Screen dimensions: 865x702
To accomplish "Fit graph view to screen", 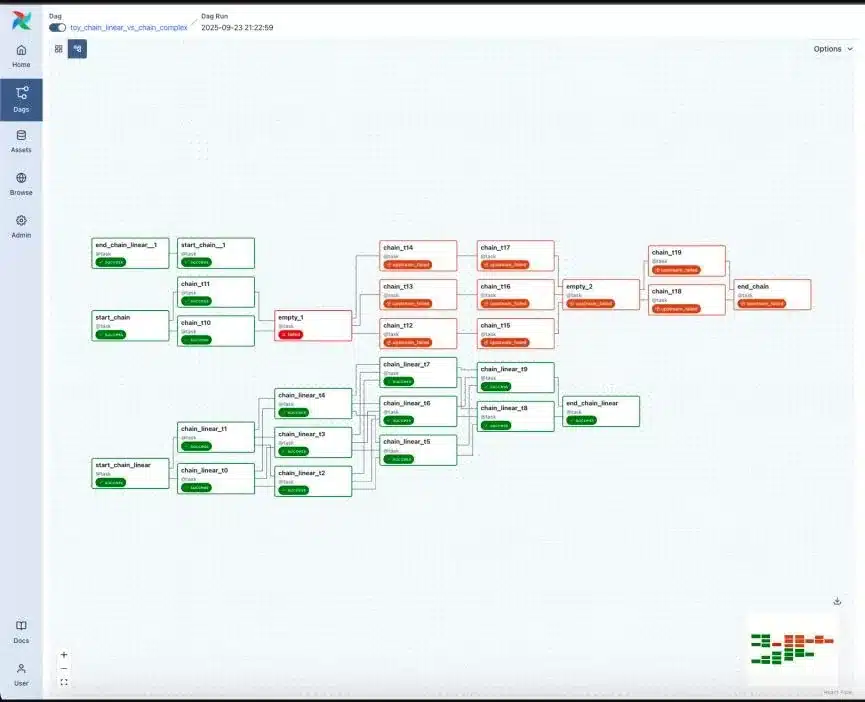I will tap(64, 682).
